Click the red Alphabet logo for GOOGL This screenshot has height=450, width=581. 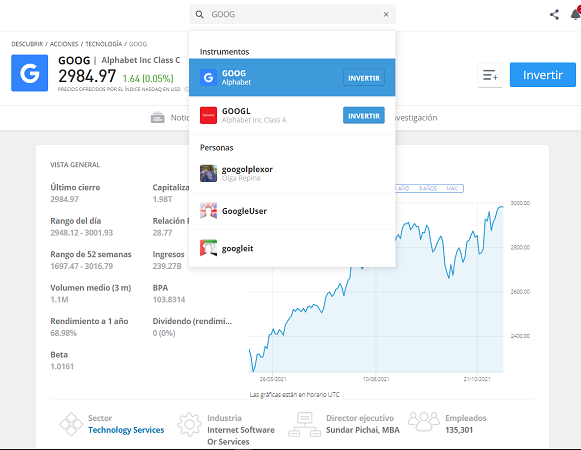tap(208, 115)
